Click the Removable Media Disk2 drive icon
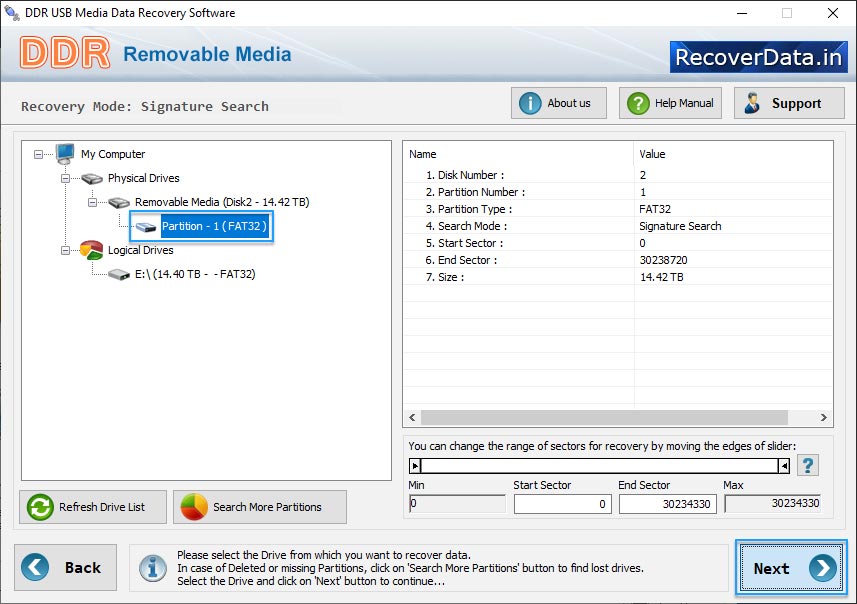 click(x=119, y=202)
